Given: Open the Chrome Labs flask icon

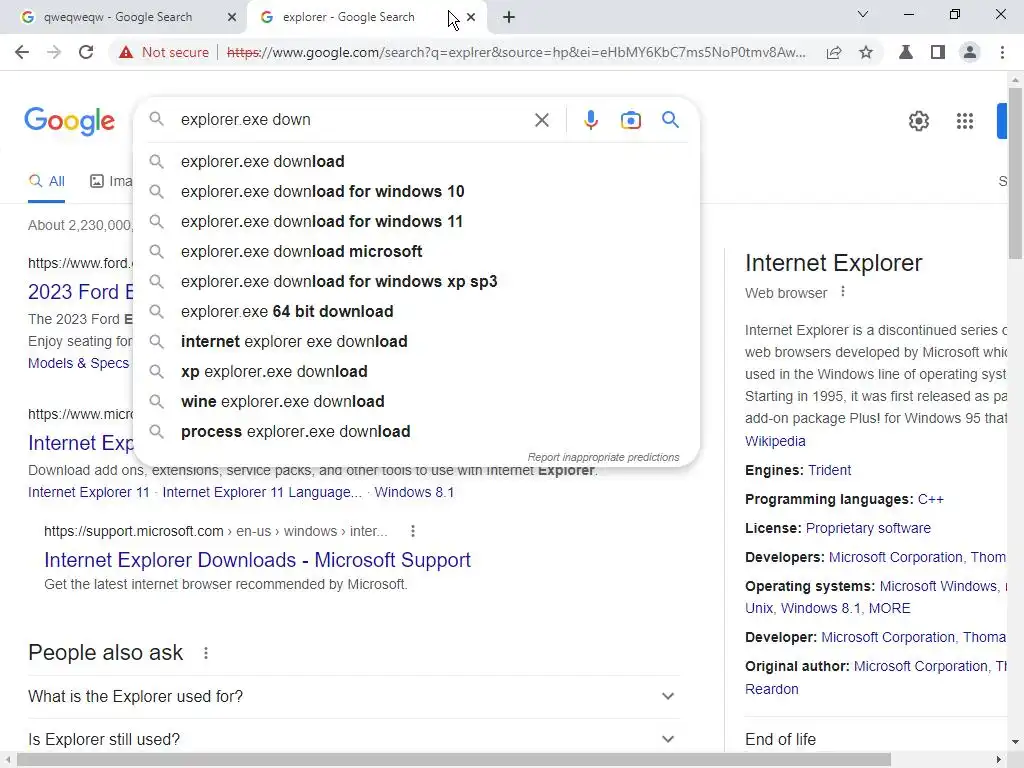Looking at the screenshot, I should tap(906, 52).
